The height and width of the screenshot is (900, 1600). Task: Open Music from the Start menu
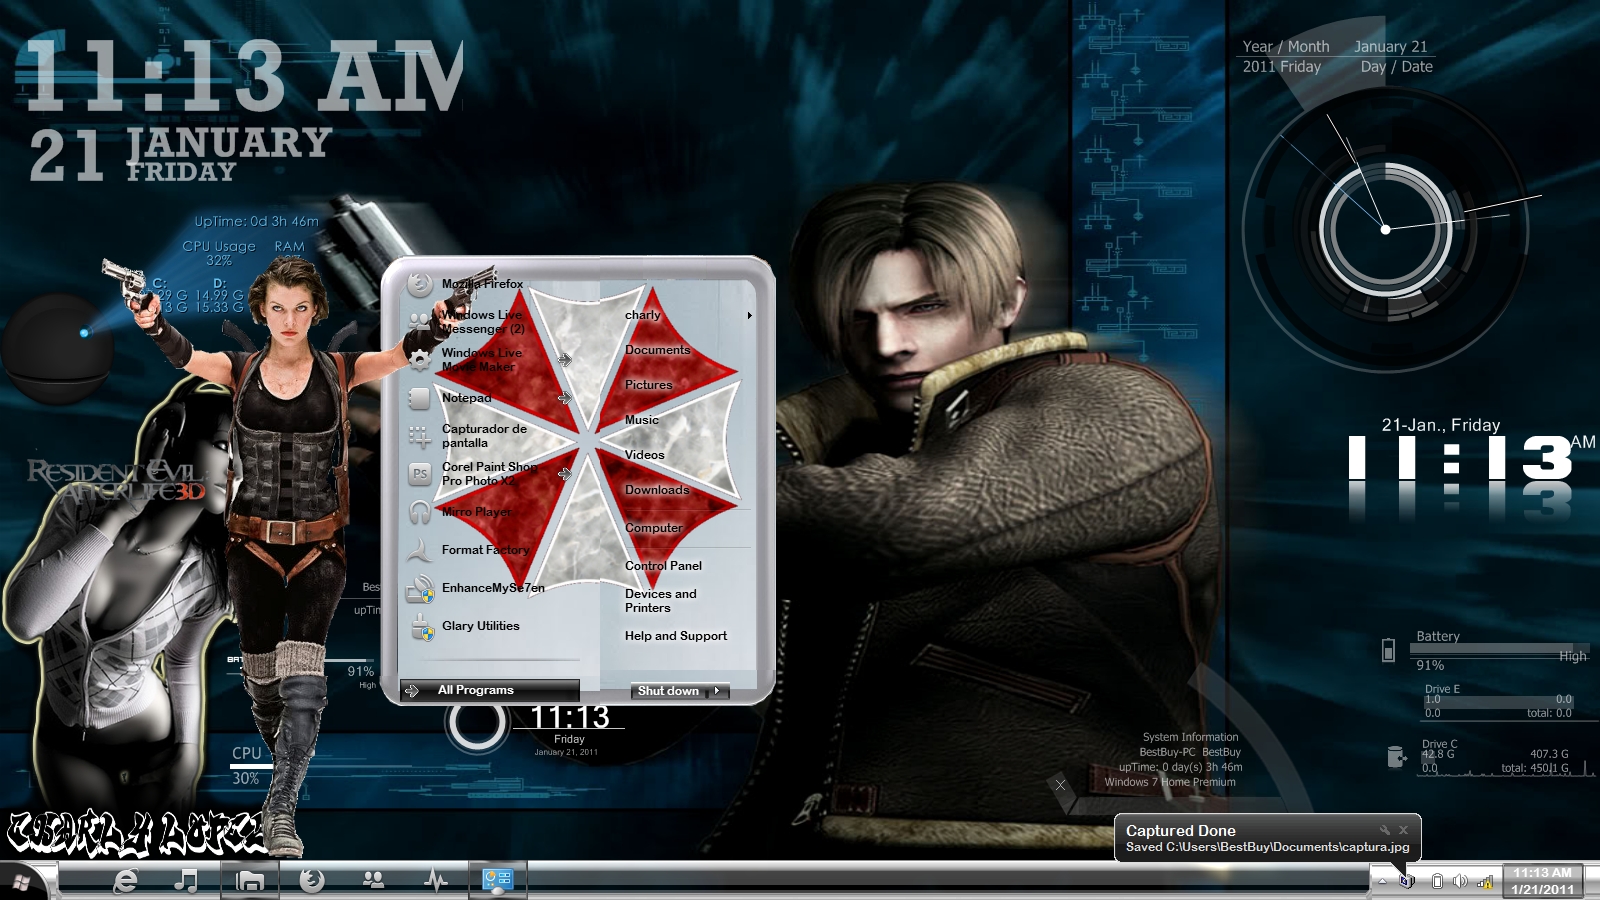(642, 420)
